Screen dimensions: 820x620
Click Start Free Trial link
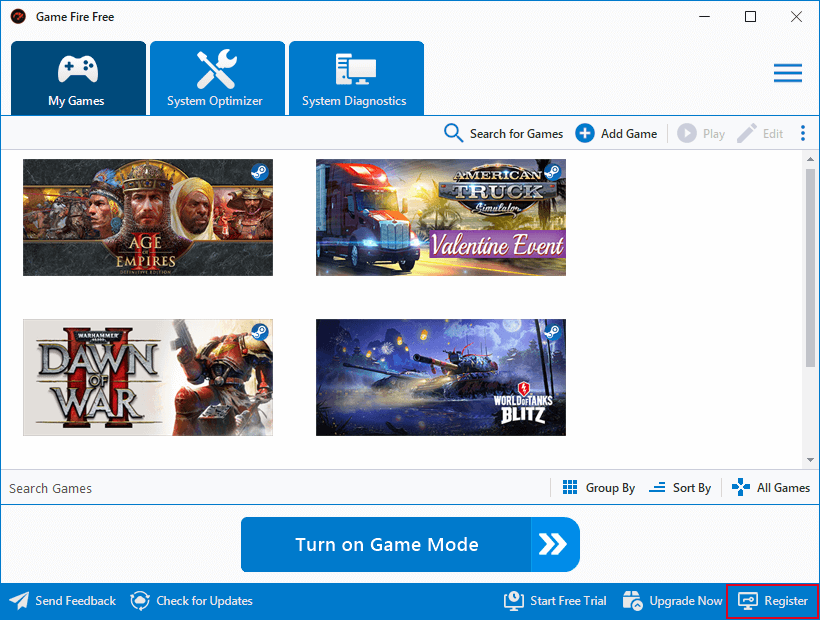pyautogui.click(x=555, y=601)
